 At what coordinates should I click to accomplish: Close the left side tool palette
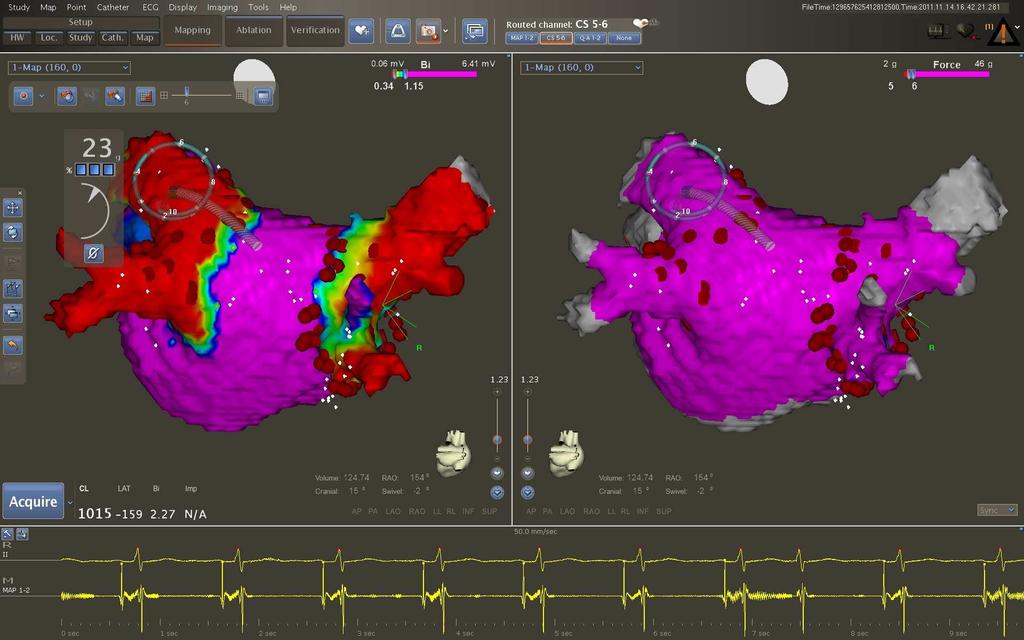pos(20,193)
